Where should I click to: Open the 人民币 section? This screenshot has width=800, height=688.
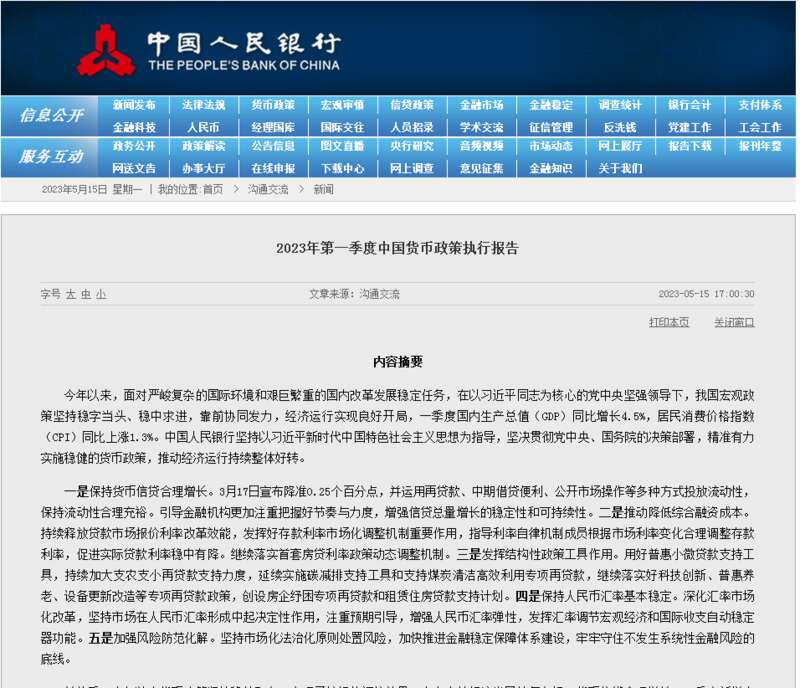click(203, 127)
